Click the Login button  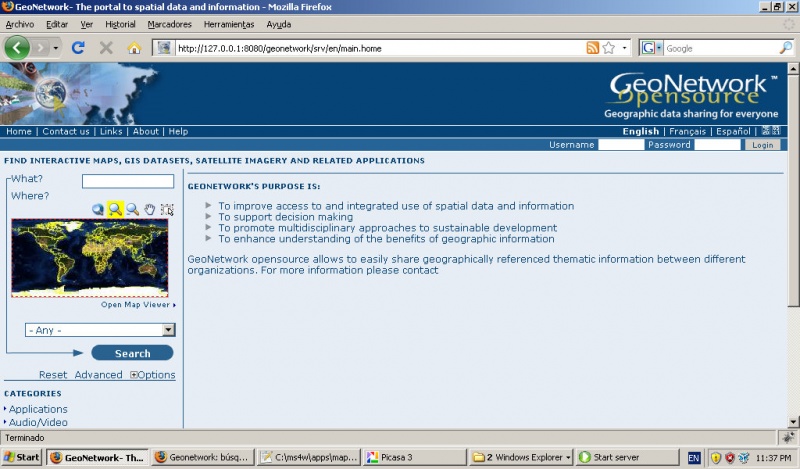tap(762, 145)
